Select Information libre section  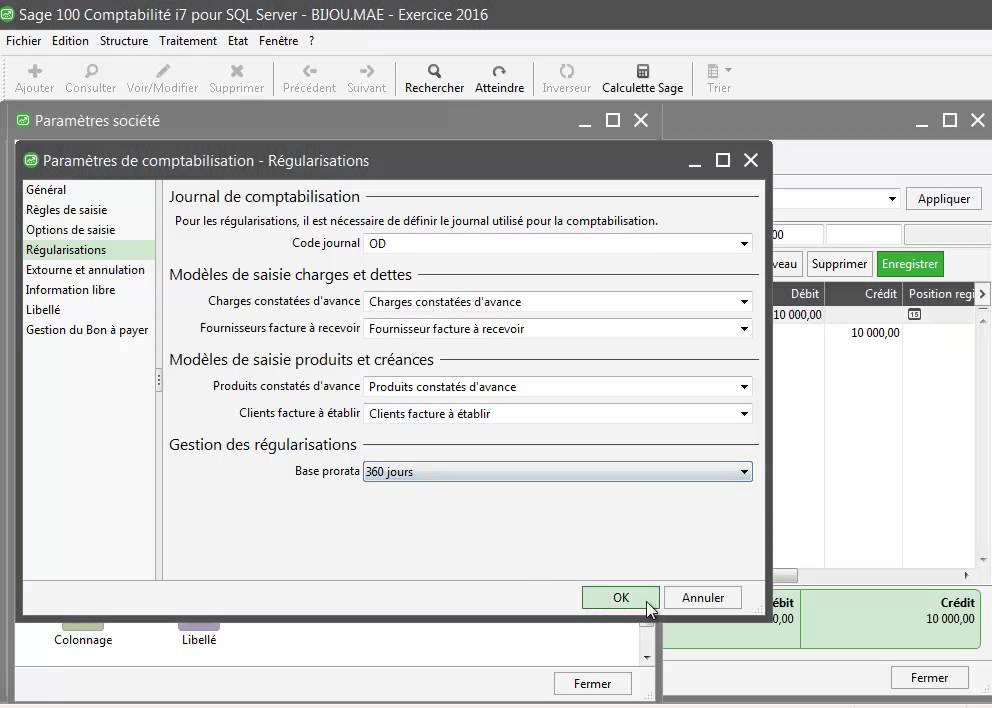pos(89,290)
